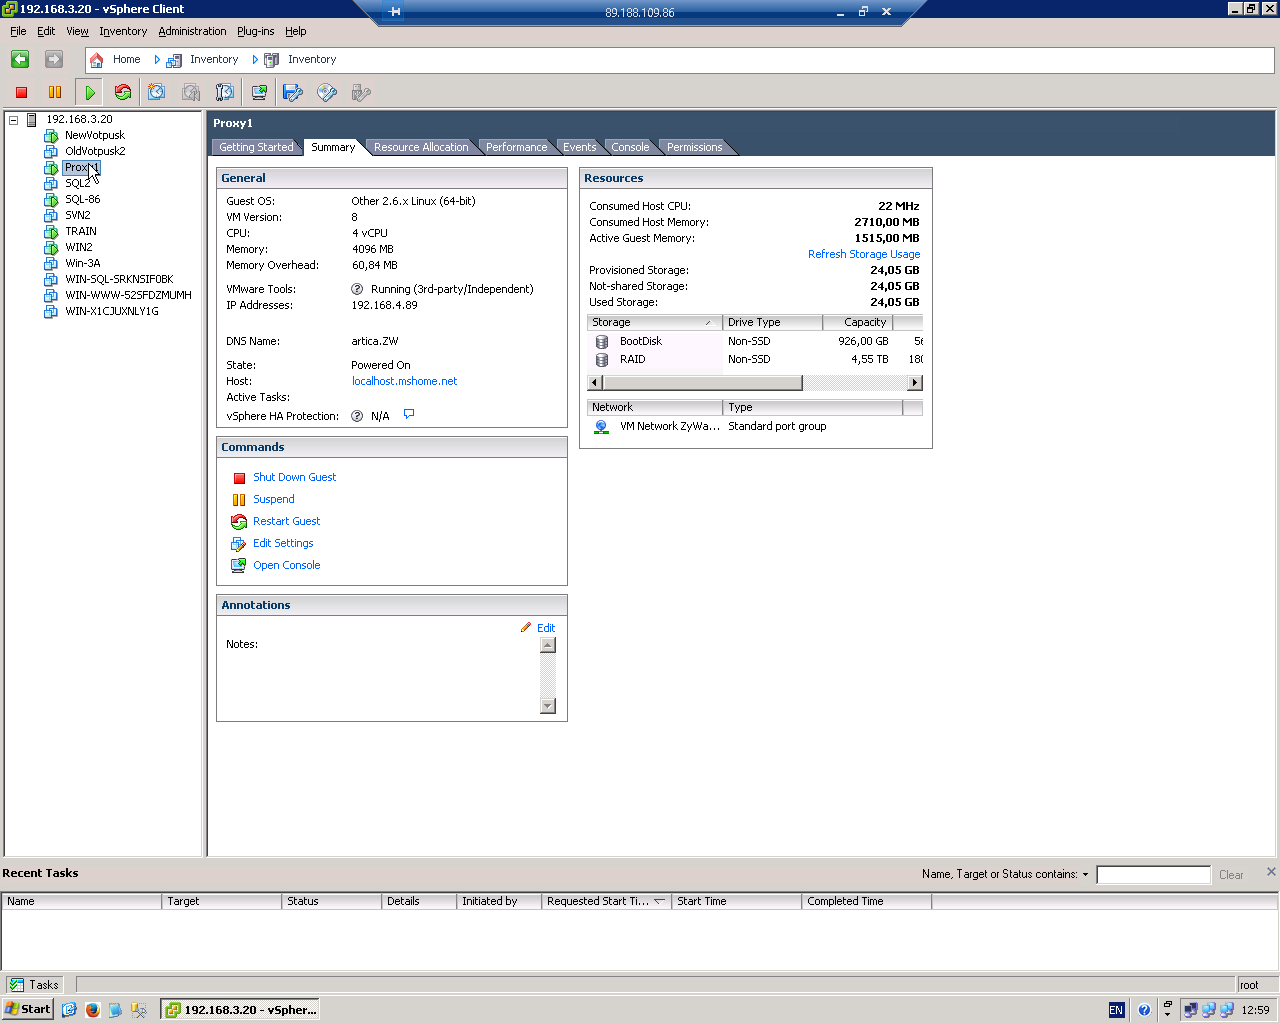Click the speech bubble icon beside HA Protection
This screenshot has width=1280, height=1024.
(408, 414)
